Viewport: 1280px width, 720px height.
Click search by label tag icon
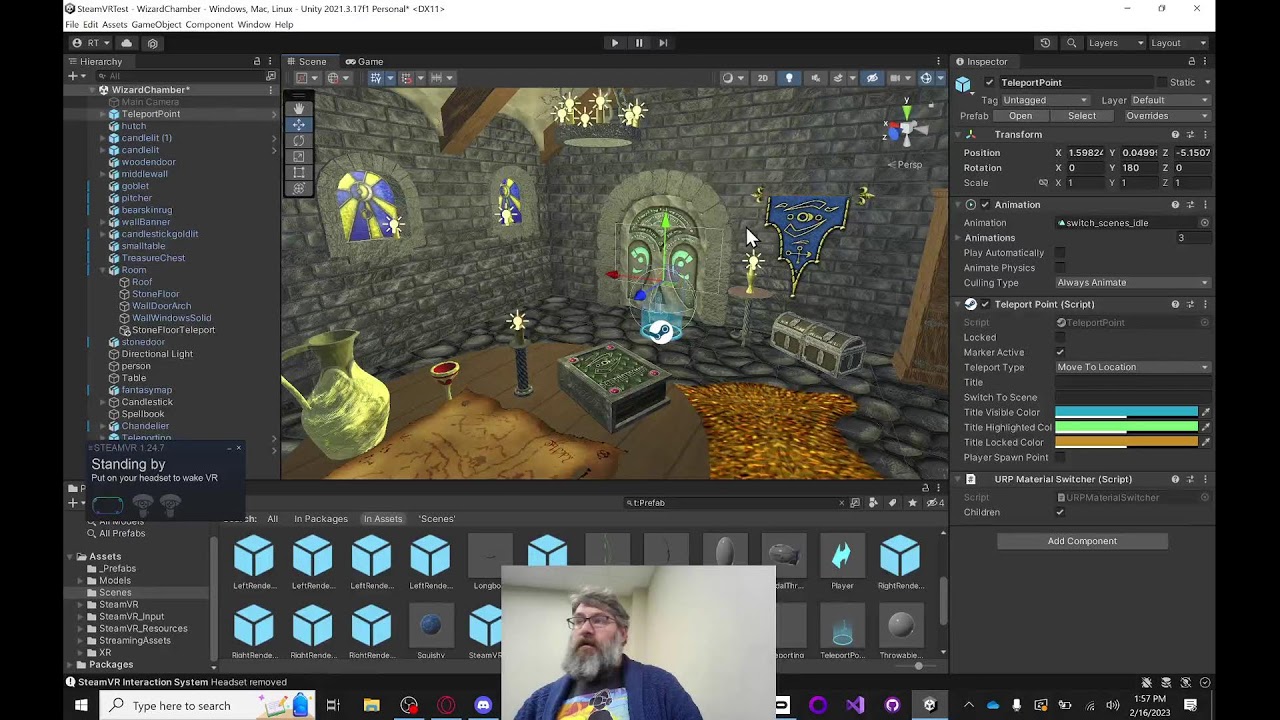tap(893, 503)
